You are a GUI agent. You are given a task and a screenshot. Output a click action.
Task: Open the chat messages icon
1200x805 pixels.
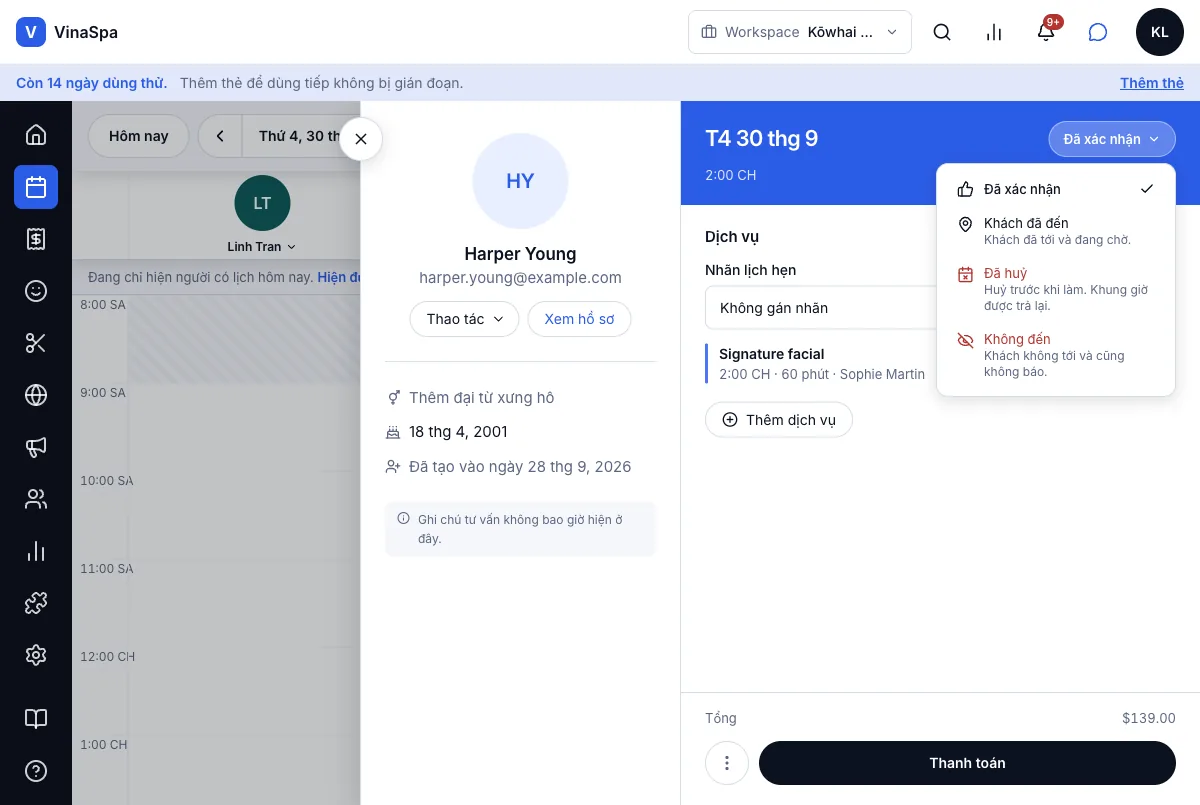tap(1098, 32)
